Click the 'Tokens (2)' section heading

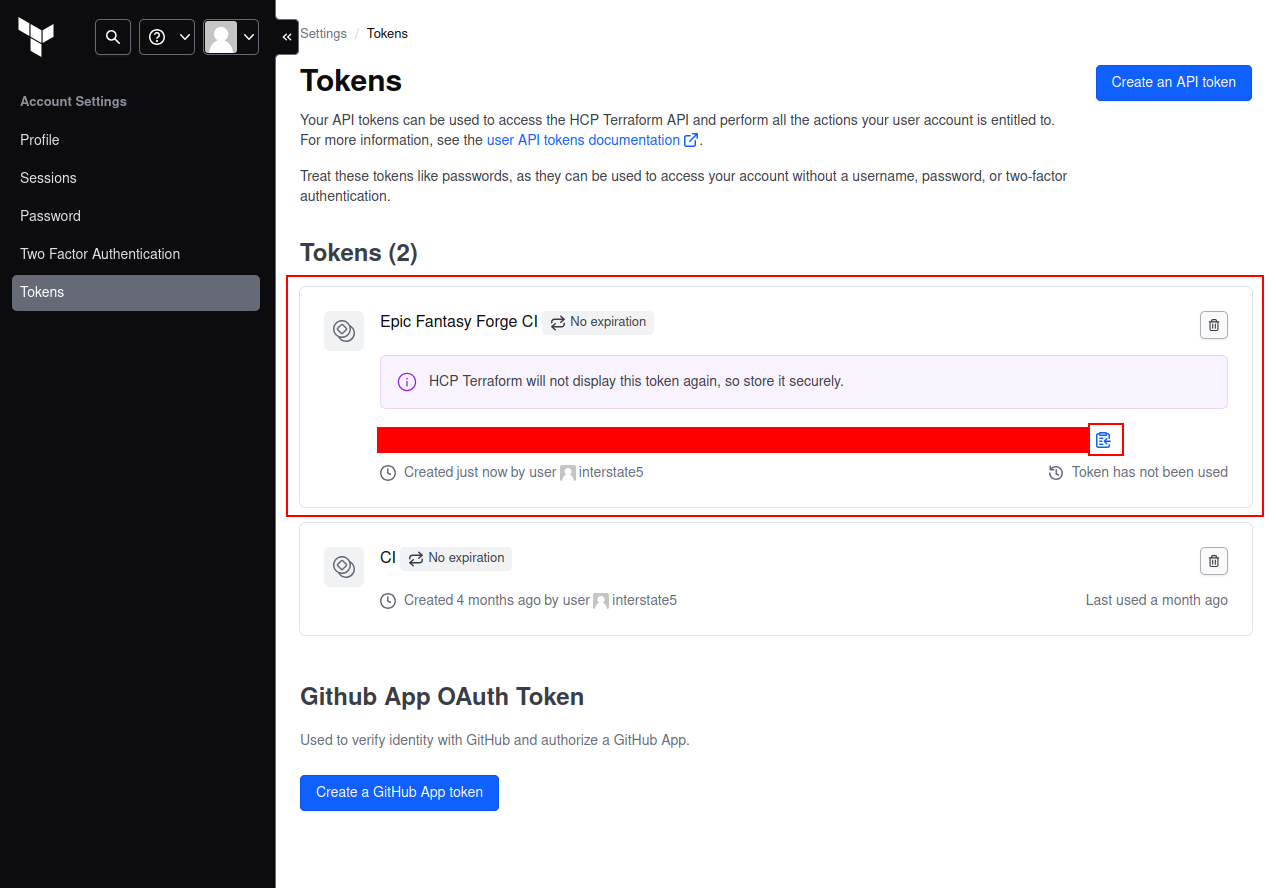pyautogui.click(x=359, y=253)
